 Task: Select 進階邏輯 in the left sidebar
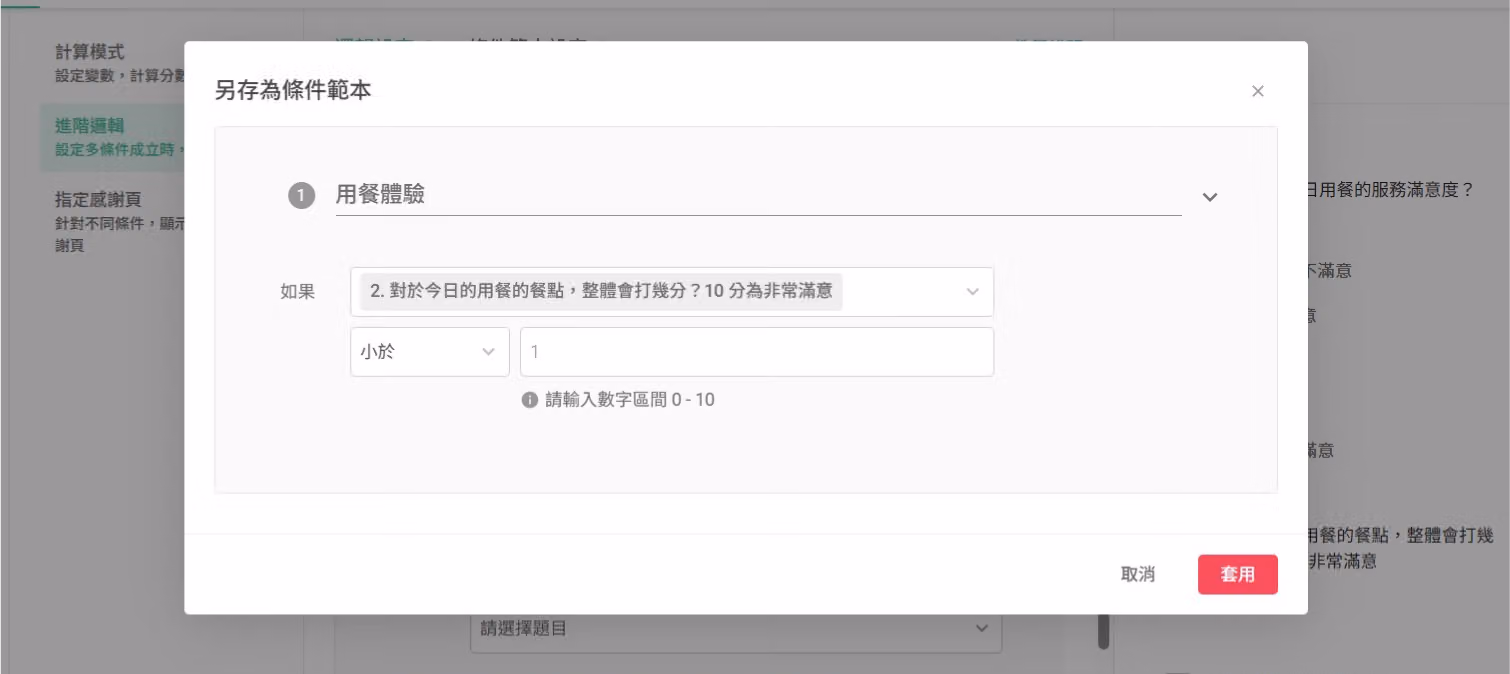(112, 137)
